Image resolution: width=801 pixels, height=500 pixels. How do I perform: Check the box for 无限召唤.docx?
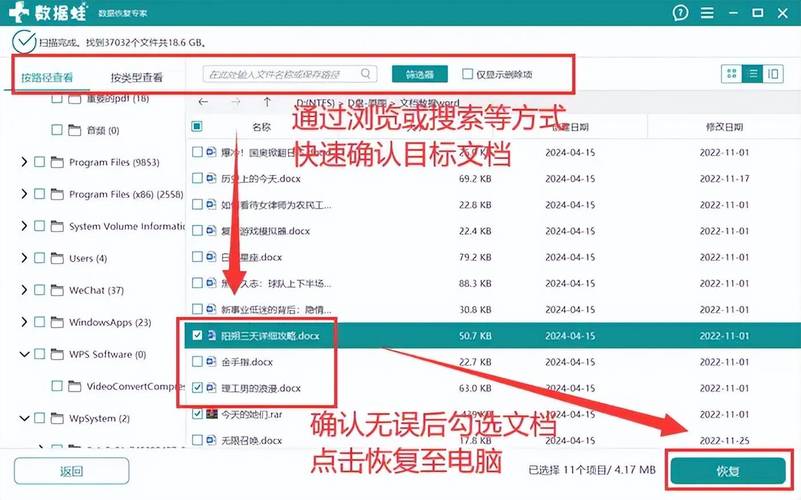pos(197,440)
